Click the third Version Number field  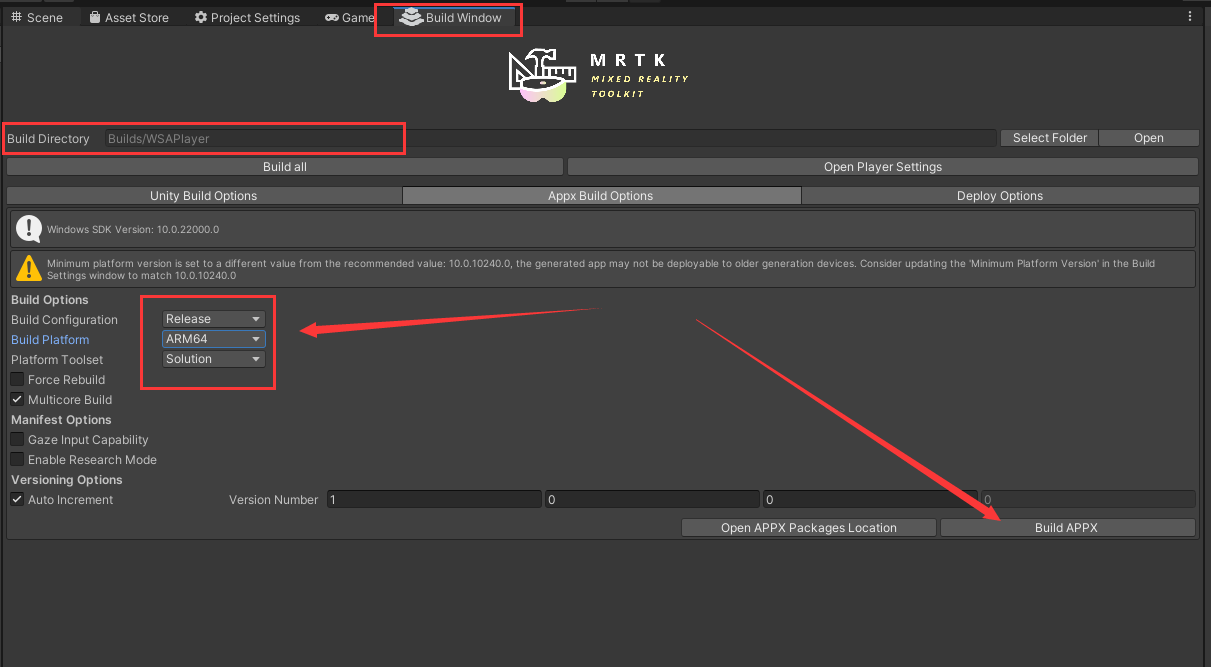870,499
